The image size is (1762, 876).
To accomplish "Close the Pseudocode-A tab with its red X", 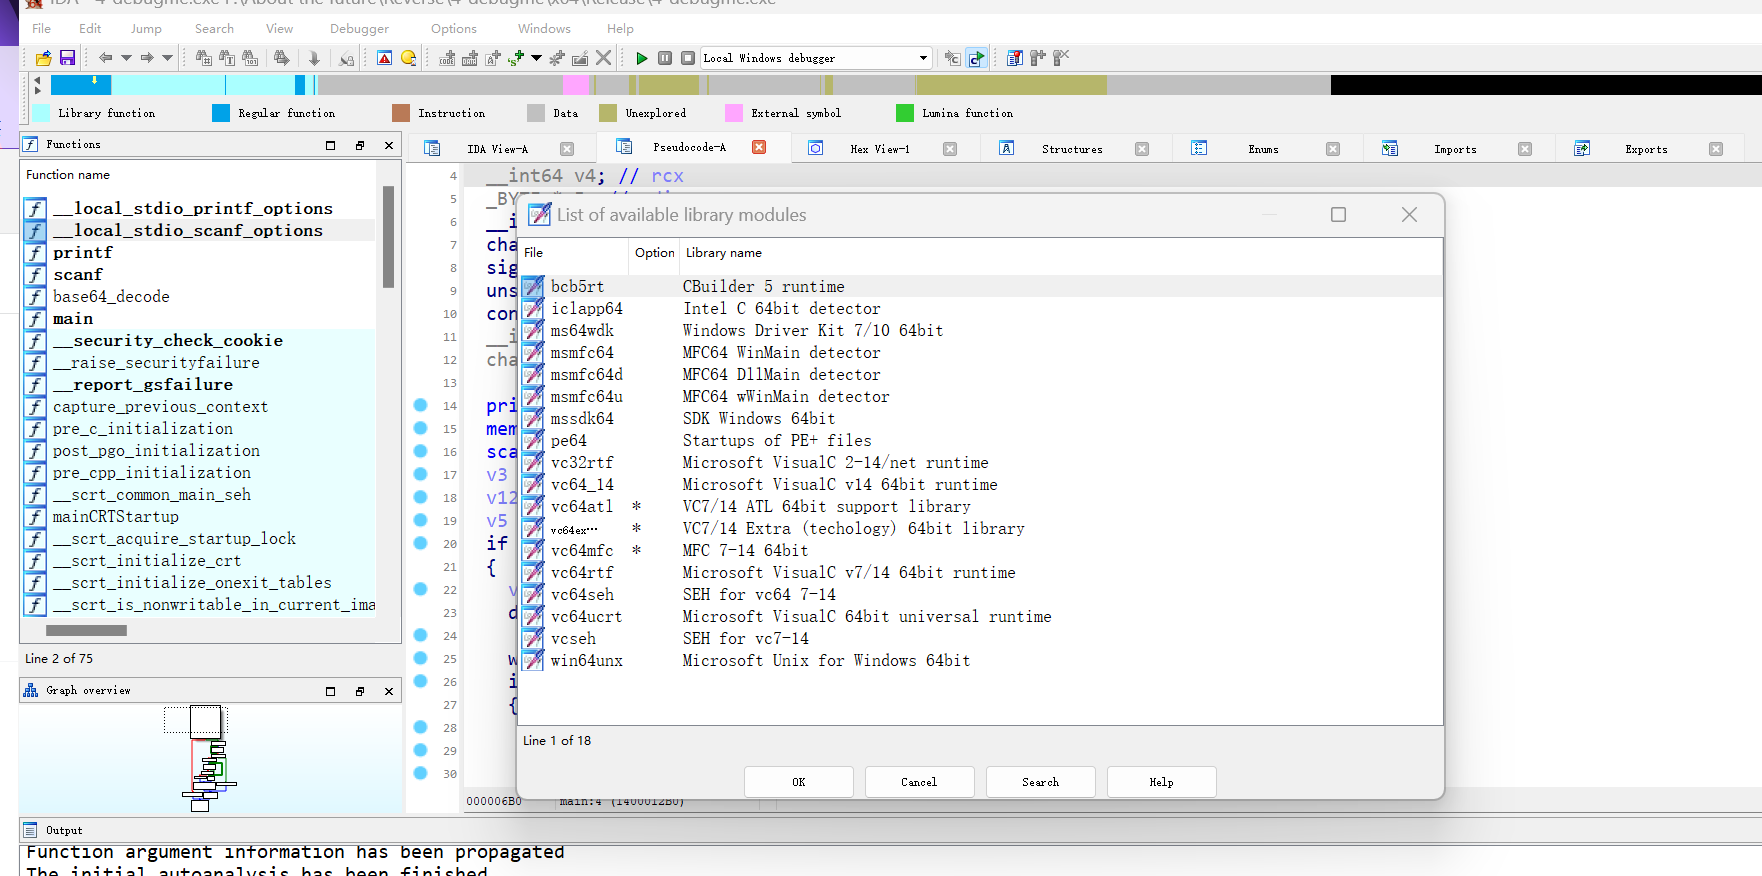I will click(759, 147).
